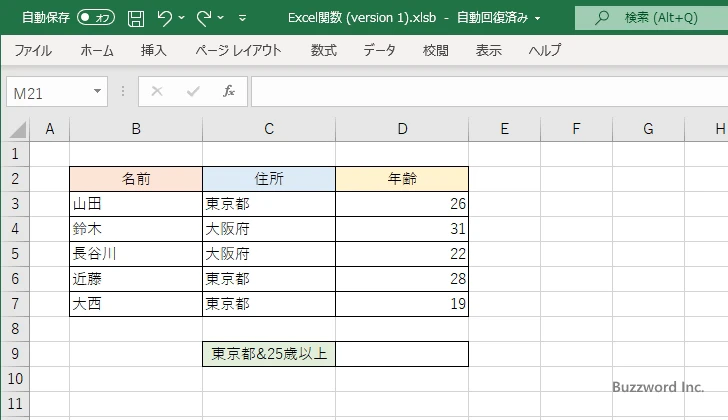The width and height of the screenshot is (728, 420).
Task: Select the cell containing 鈴木
Action: (136, 229)
